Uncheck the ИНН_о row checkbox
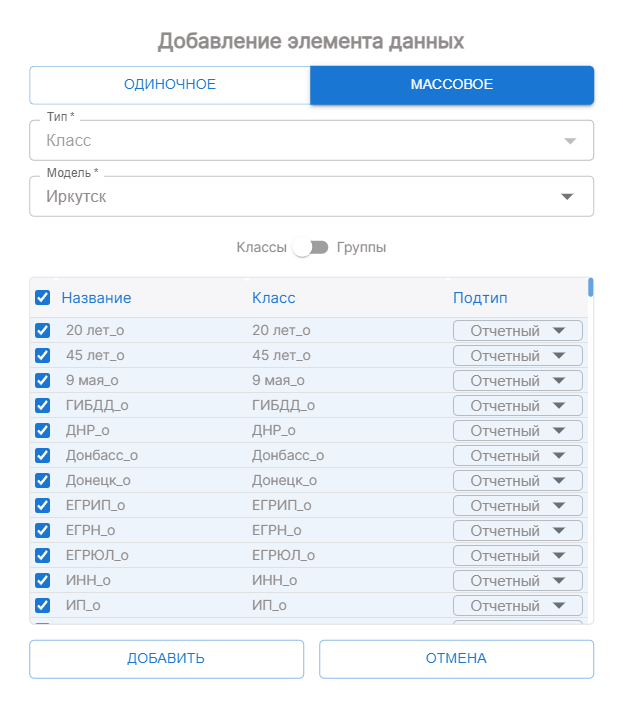 (43, 580)
